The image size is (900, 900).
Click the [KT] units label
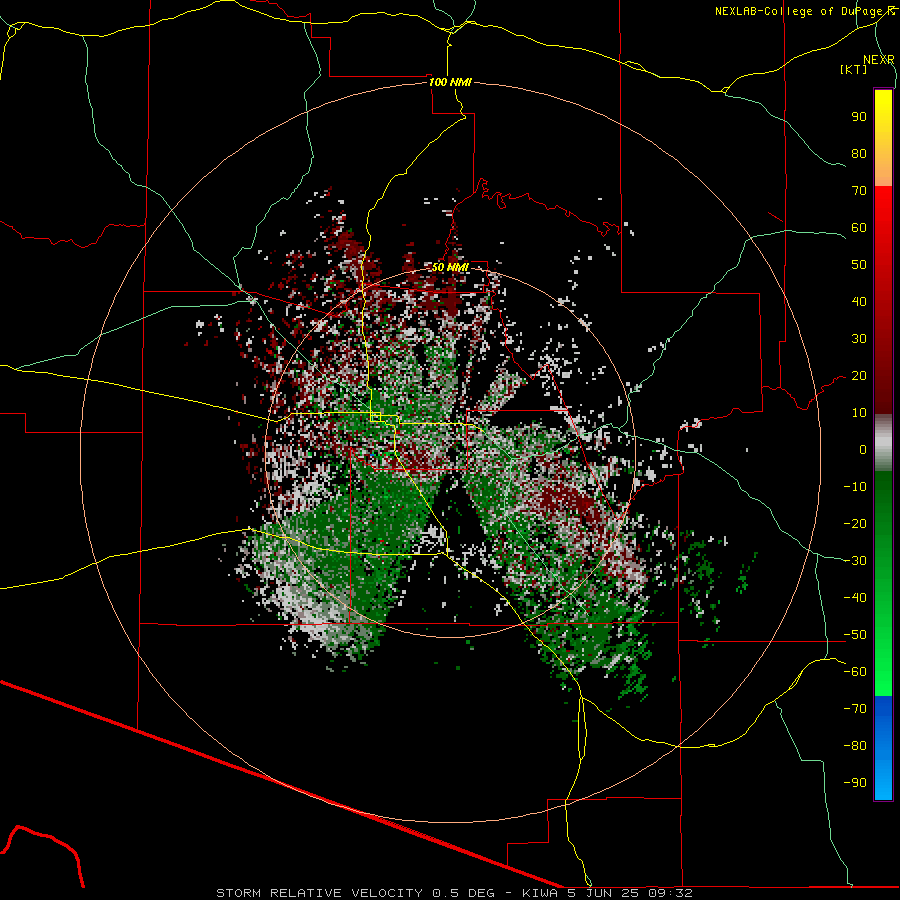click(x=854, y=69)
